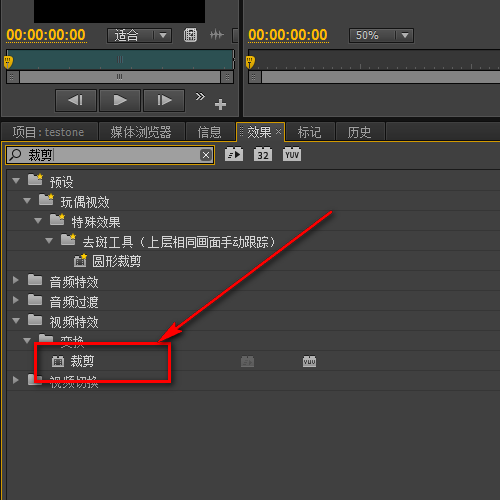Expand the 音频特效 folder
The height and width of the screenshot is (500, 500).
pyautogui.click(x=15, y=280)
